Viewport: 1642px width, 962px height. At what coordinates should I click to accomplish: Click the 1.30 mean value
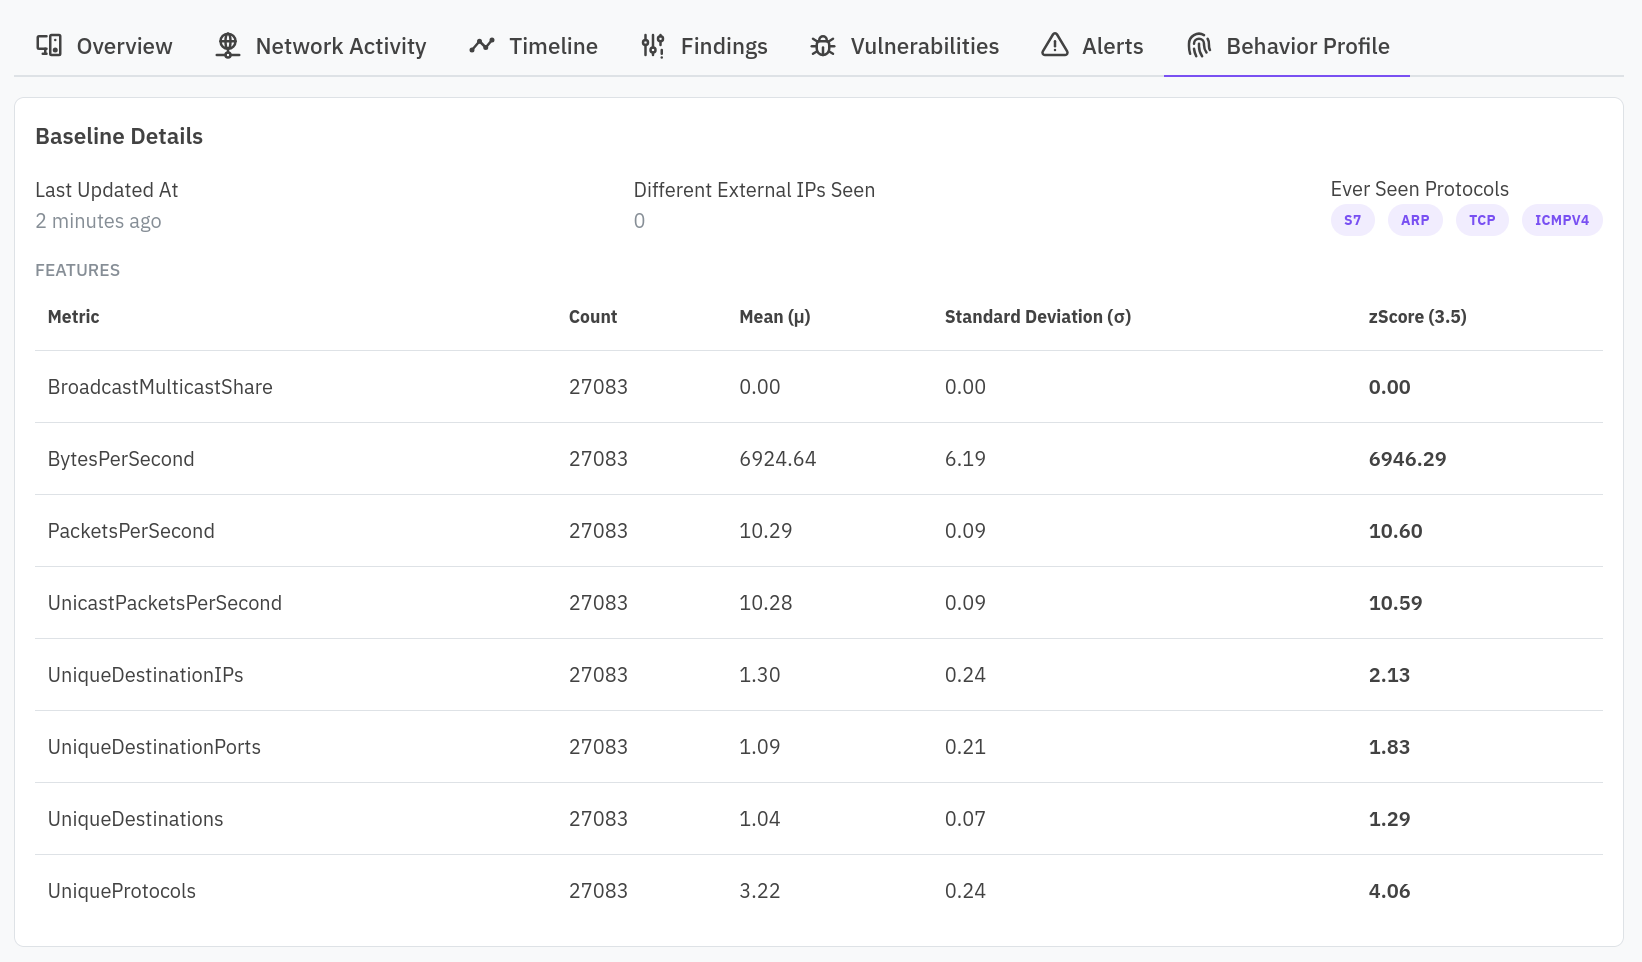point(760,675)
